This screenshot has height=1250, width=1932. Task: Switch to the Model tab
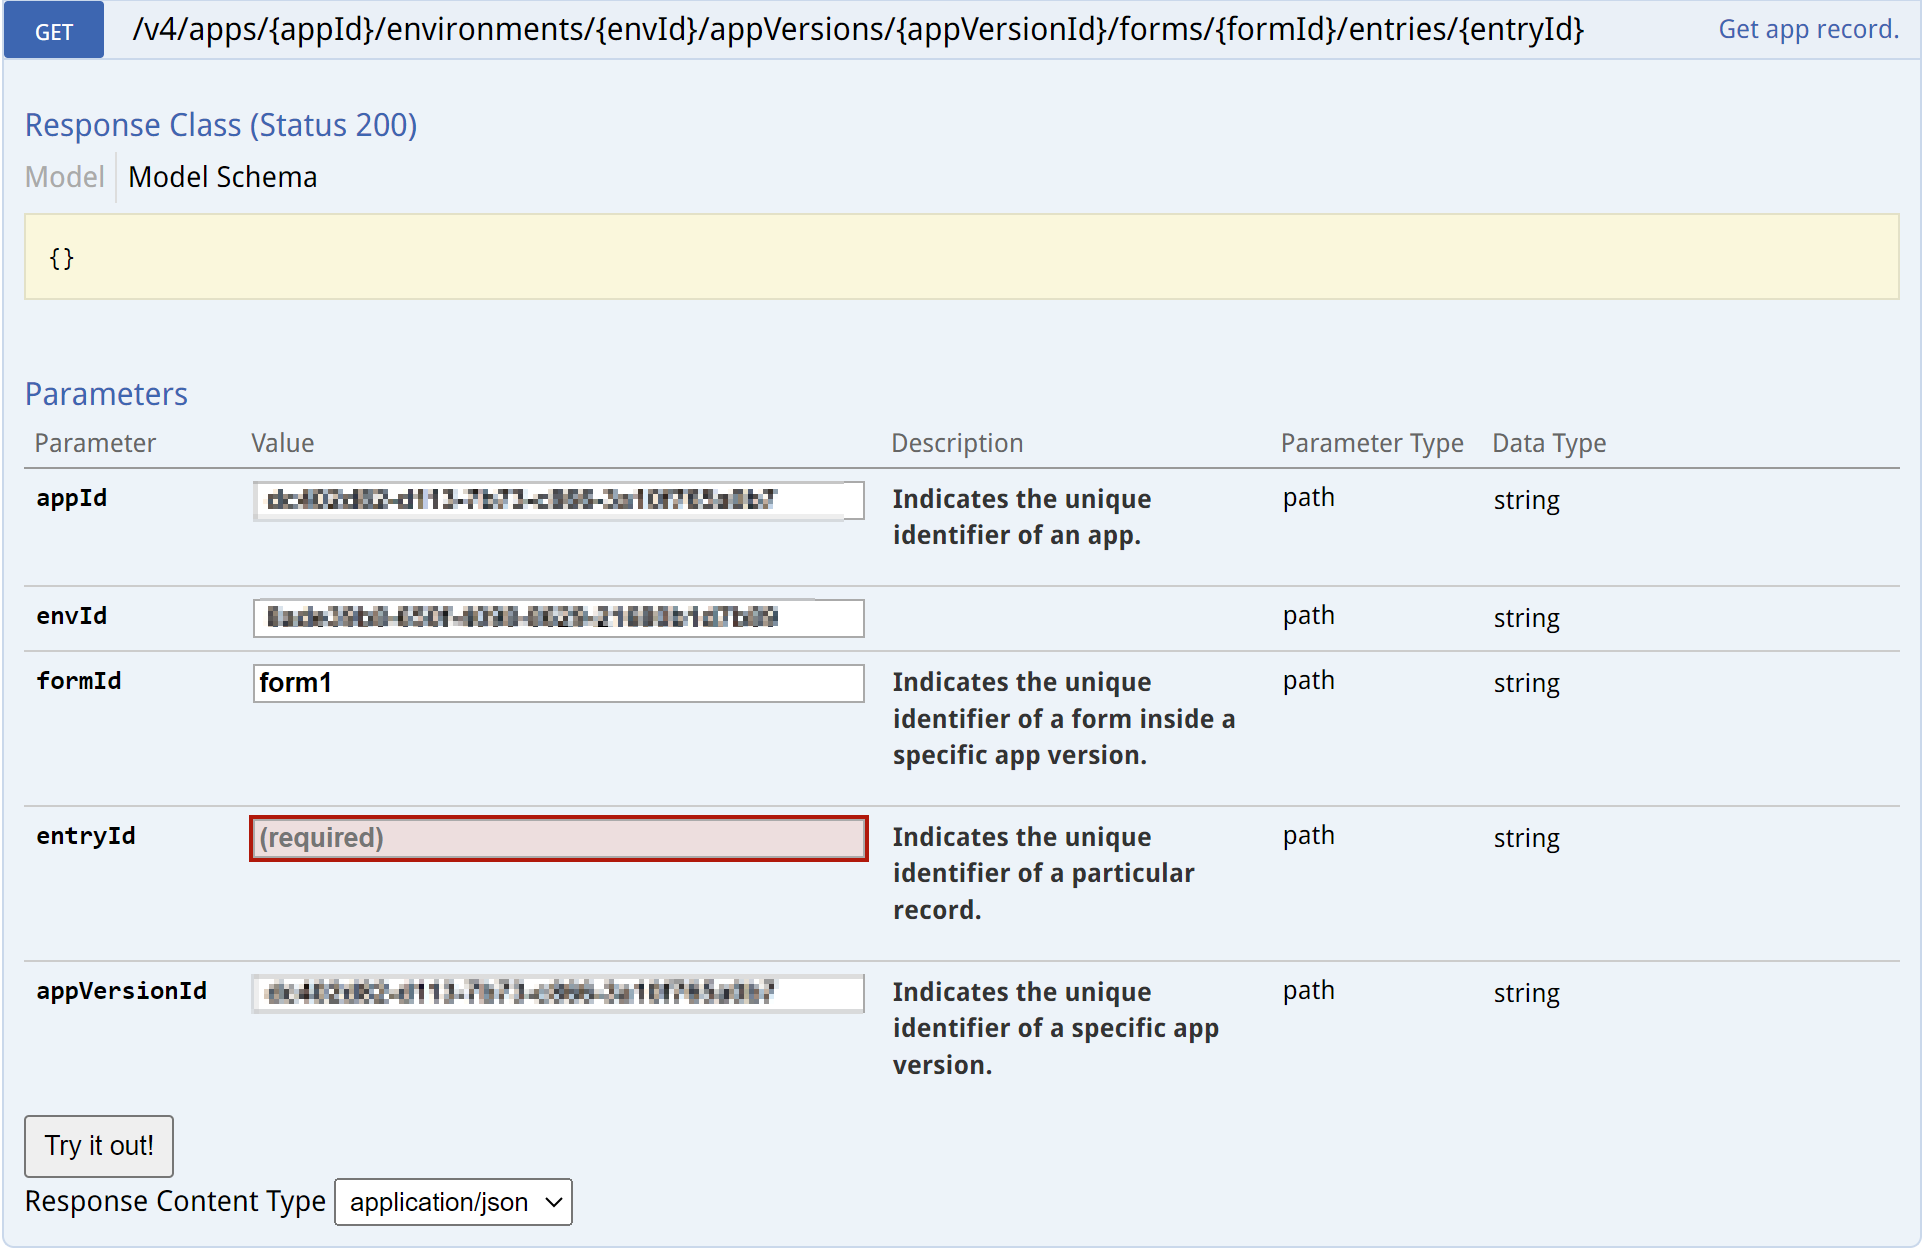pyautogui.click(x=64, y=177)
